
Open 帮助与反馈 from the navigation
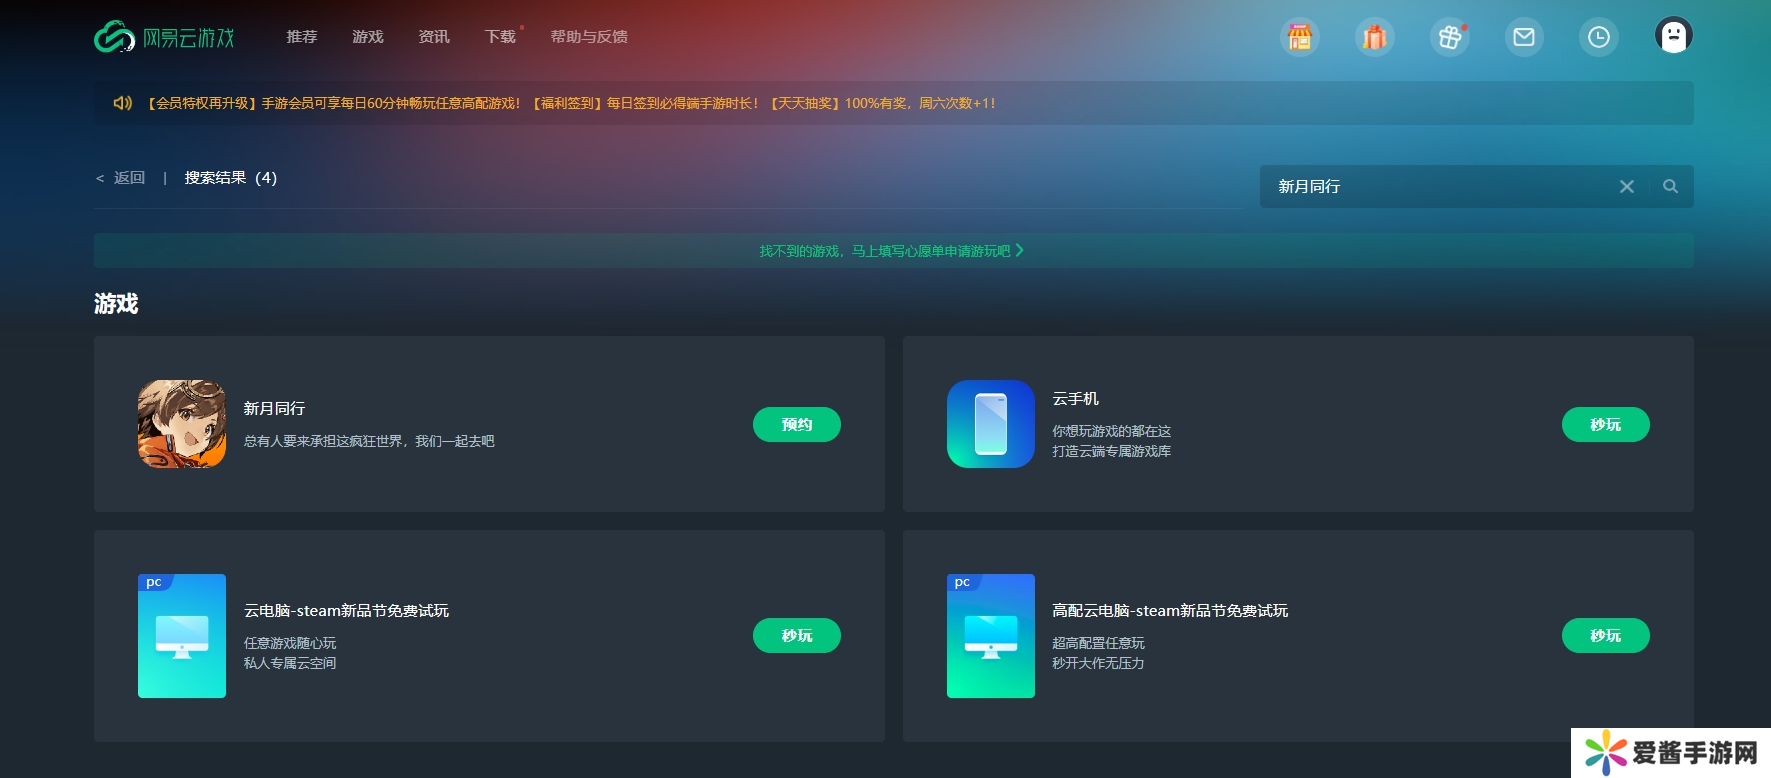588,37
